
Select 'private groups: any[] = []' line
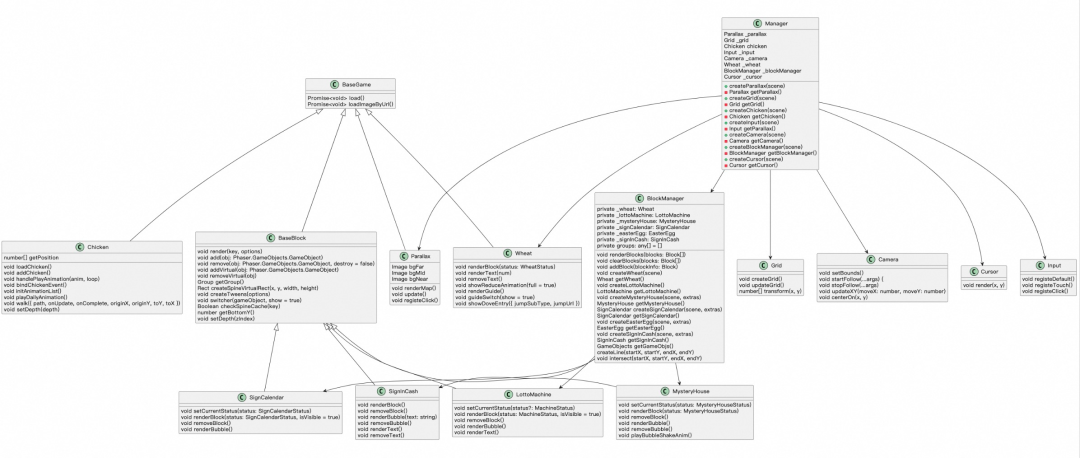coord(631,245)
